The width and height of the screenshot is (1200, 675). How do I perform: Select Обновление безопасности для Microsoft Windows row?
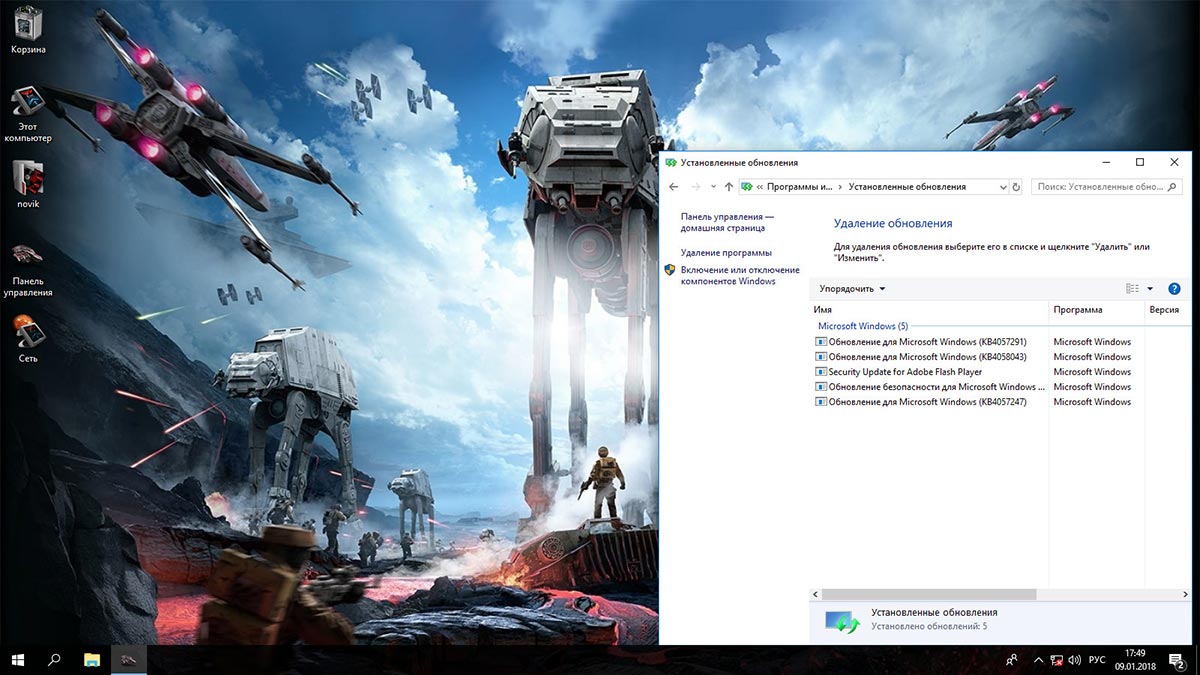point(929,387)
